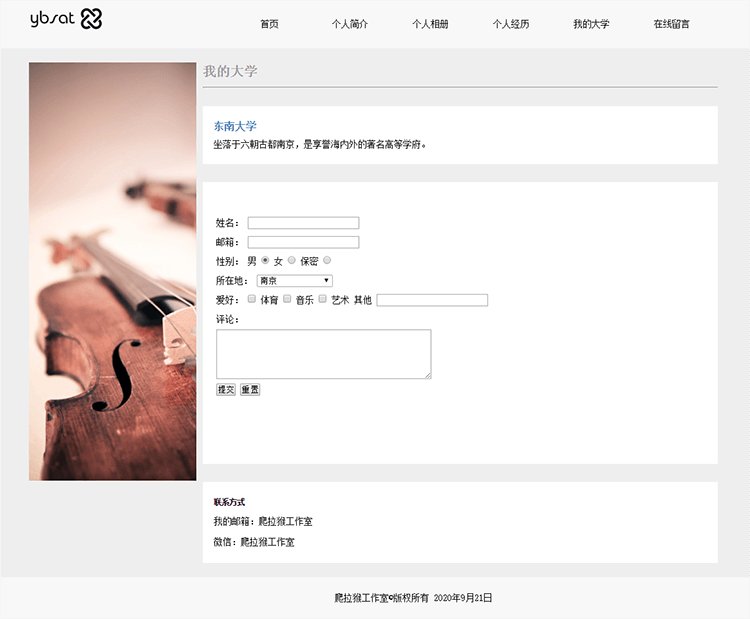Open the 在线留言 navigation item
Screen dimensions: 750x619
(x=671, y=24)
